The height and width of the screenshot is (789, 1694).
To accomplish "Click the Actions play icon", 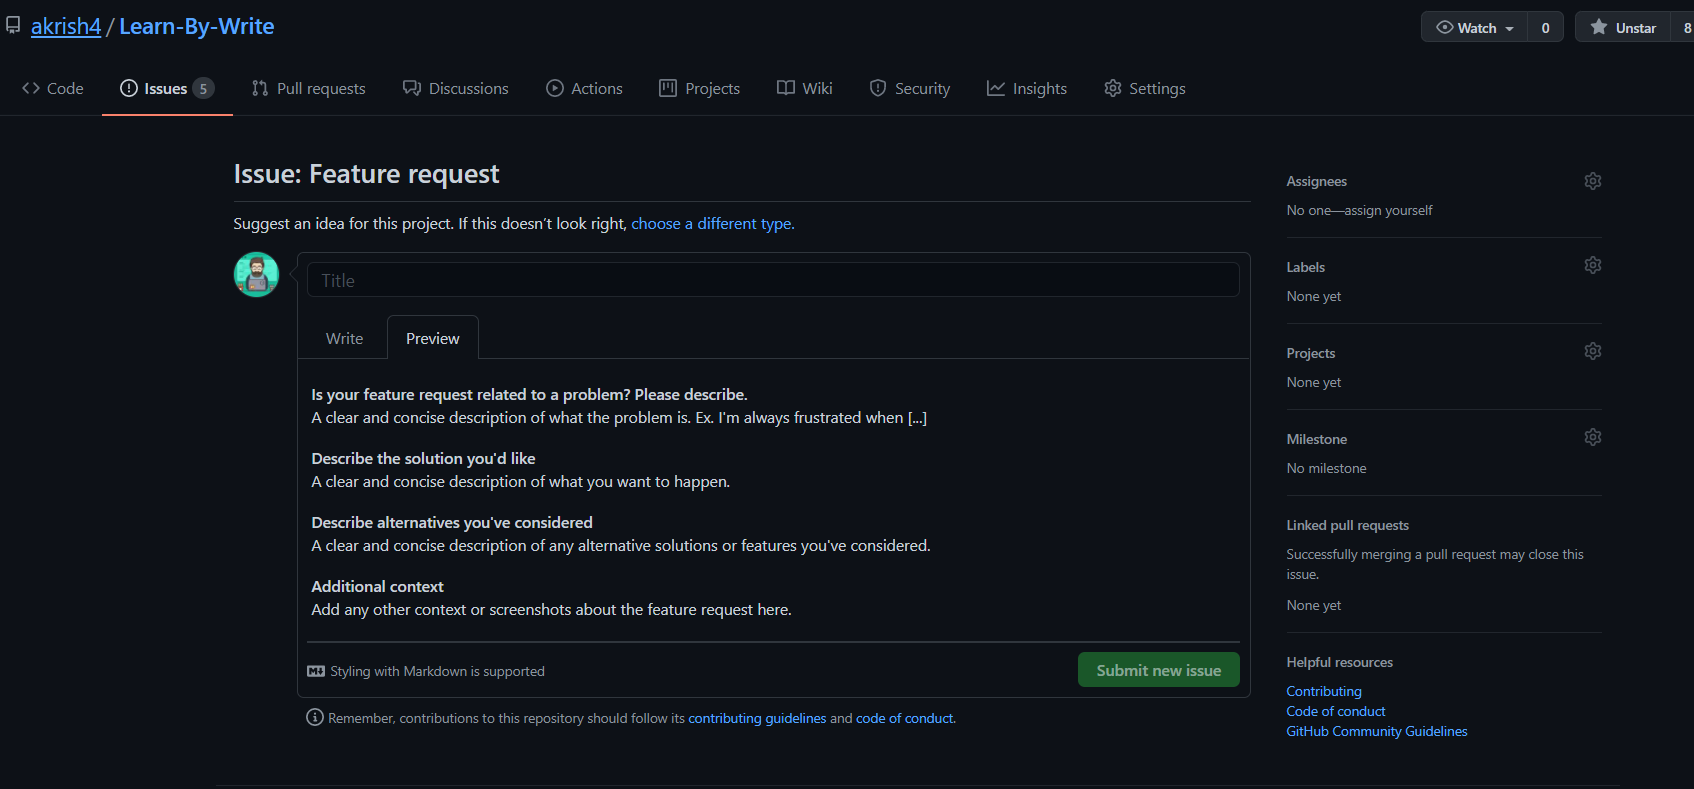I will click(x=555, y=88).
